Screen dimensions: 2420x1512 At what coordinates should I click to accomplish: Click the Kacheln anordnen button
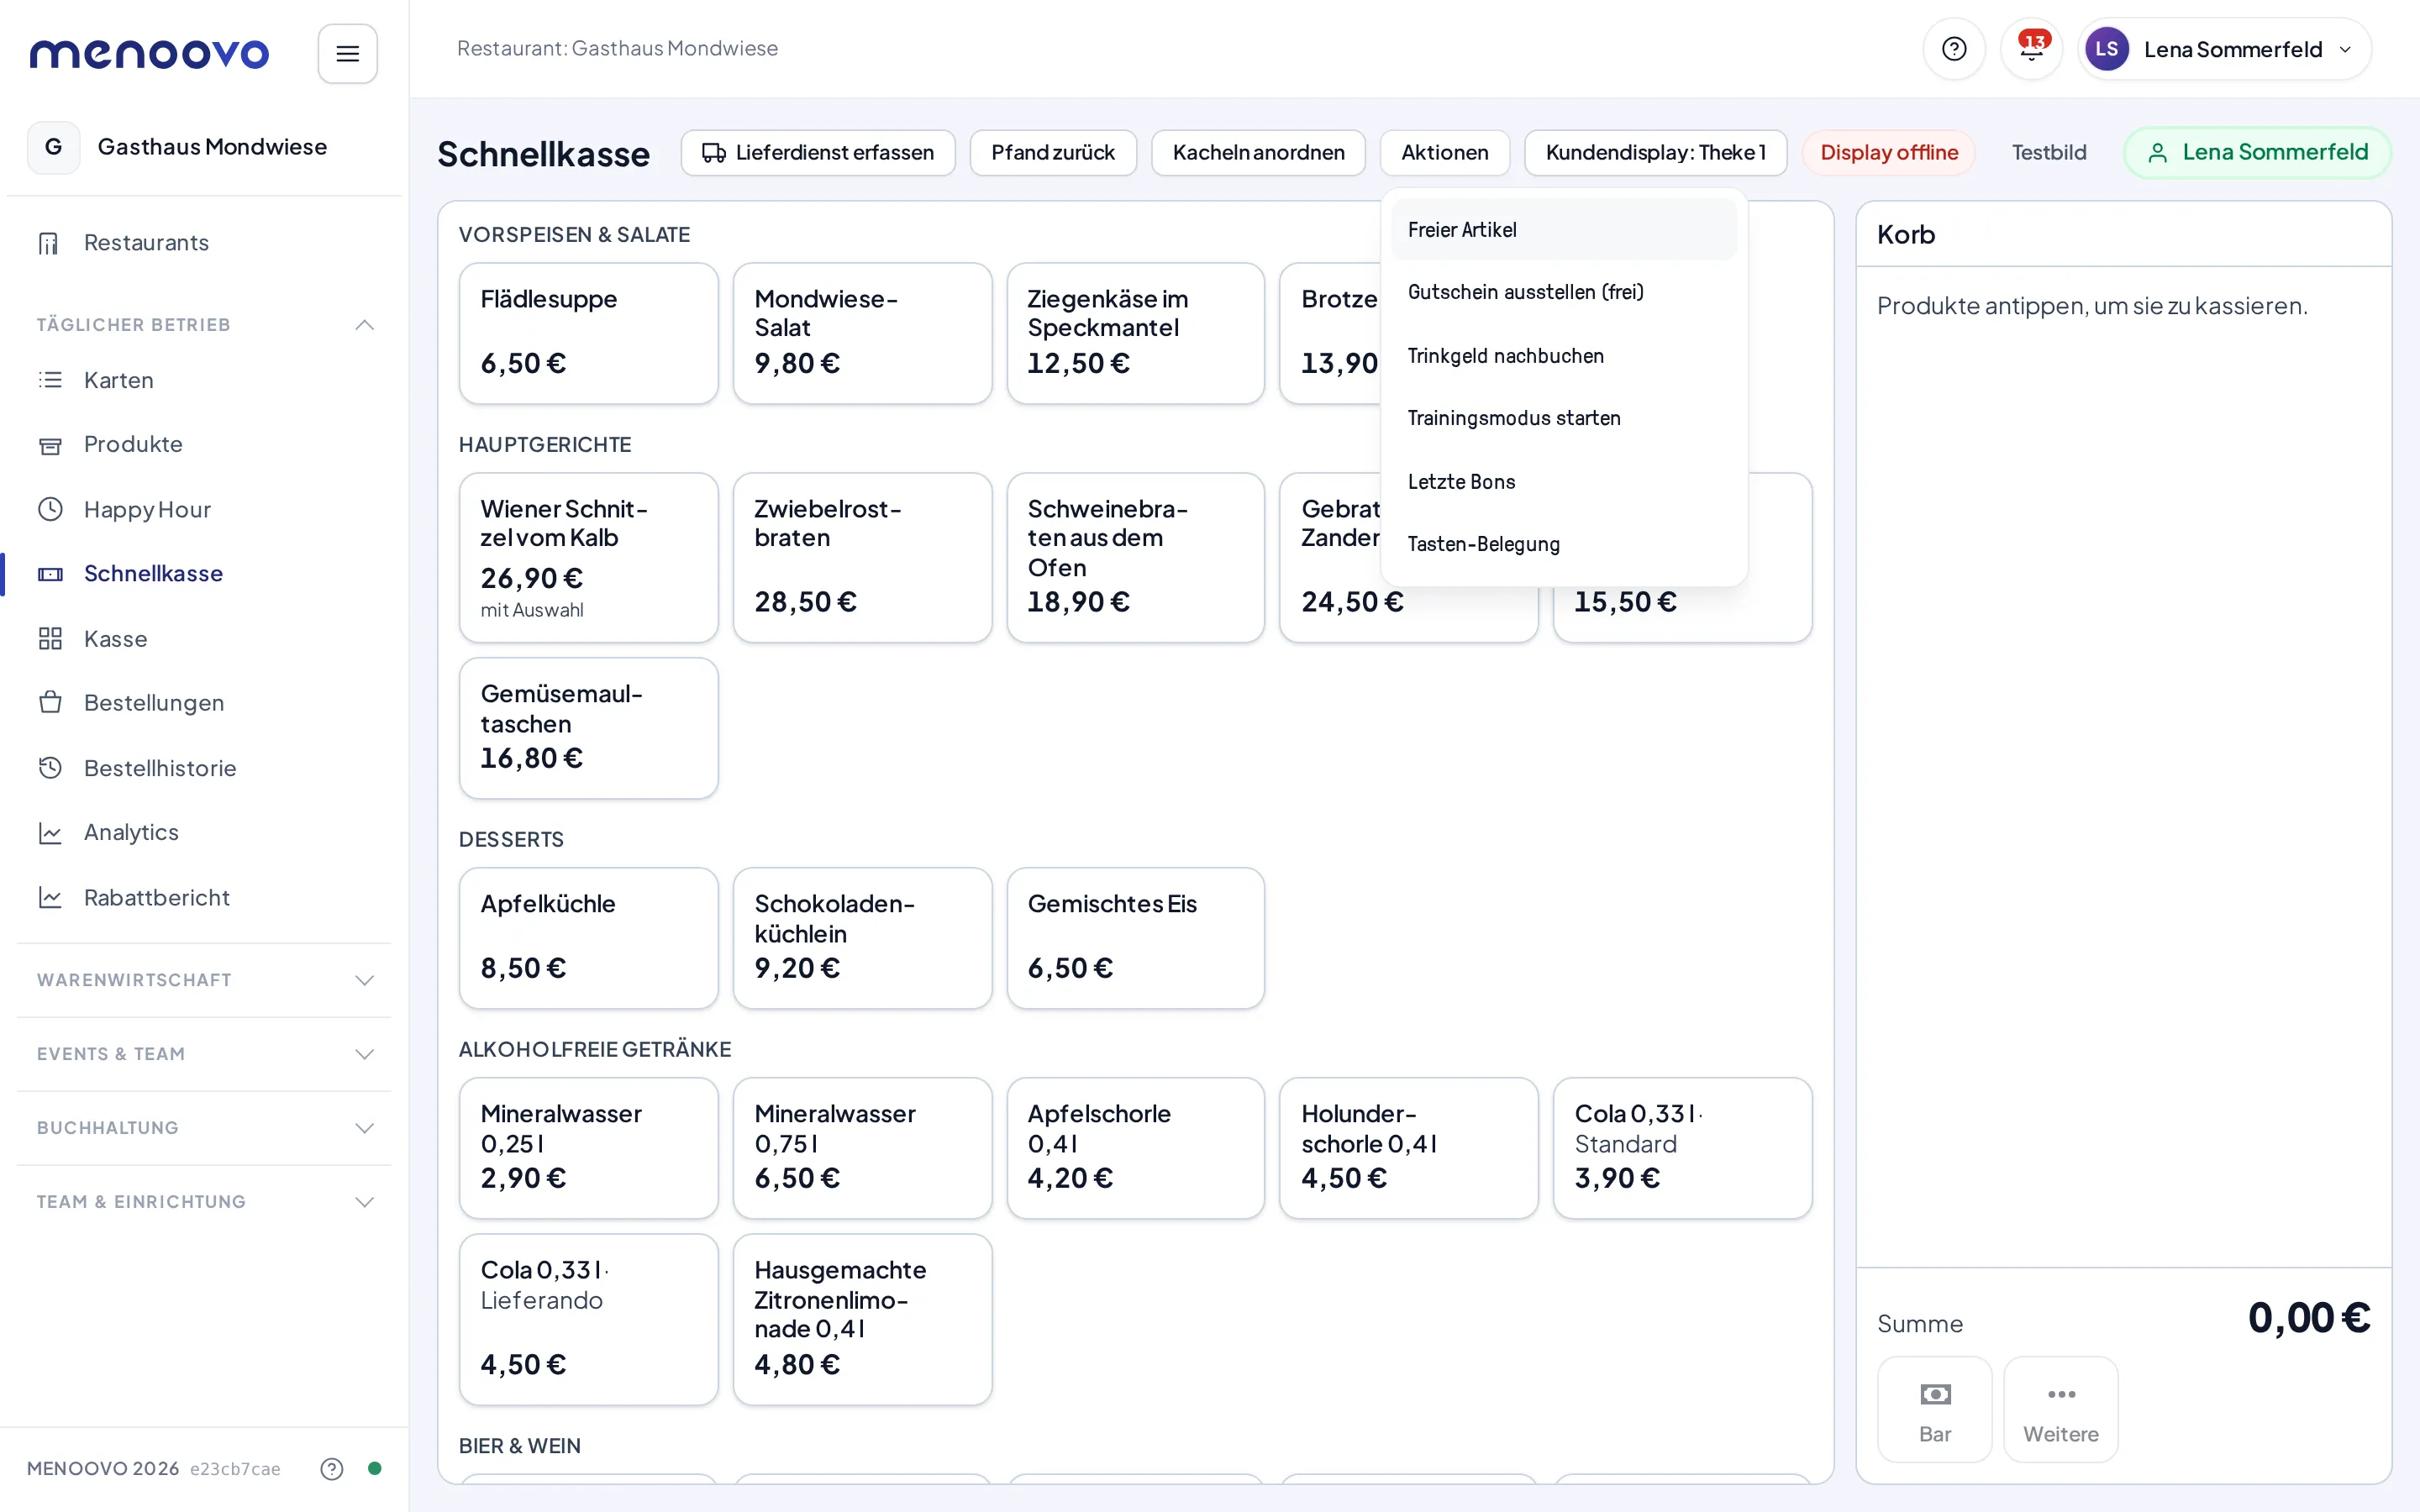coord(1258,153)
